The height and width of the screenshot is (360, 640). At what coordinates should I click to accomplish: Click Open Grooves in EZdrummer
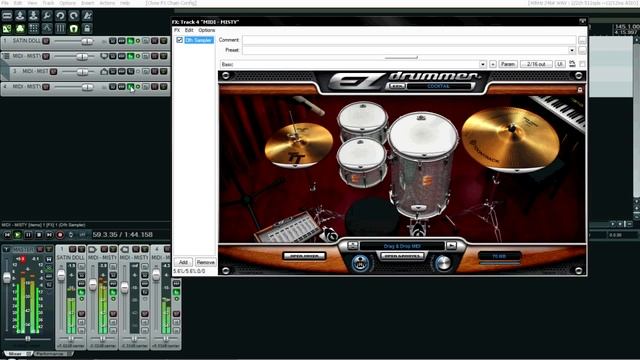point(402,256)
